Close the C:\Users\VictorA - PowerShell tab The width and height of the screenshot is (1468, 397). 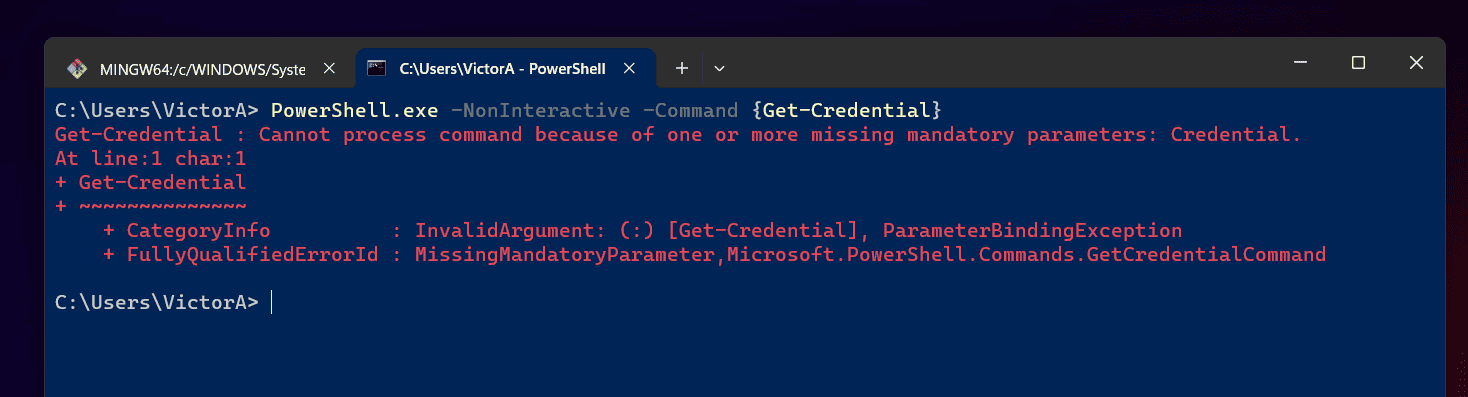(x=629, y=69)
